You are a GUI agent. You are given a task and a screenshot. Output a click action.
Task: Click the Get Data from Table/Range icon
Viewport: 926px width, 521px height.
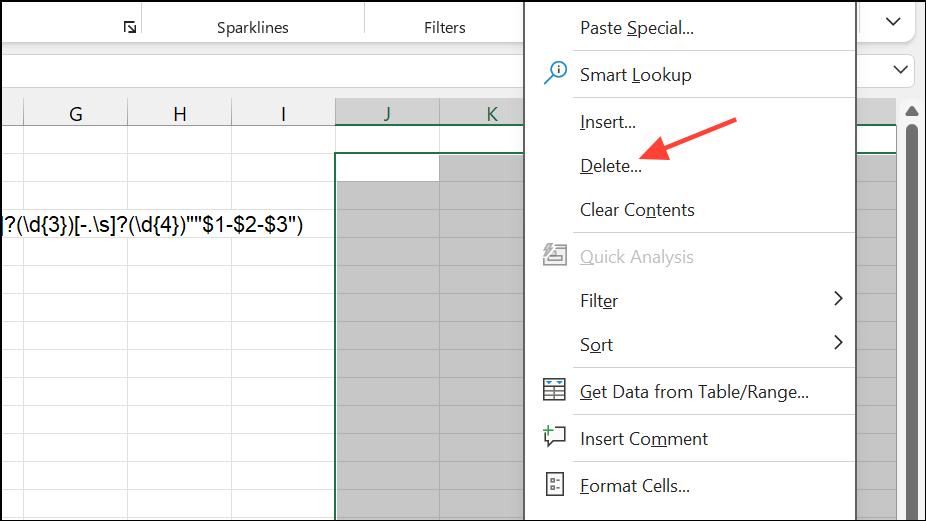(x=555, y=391)
